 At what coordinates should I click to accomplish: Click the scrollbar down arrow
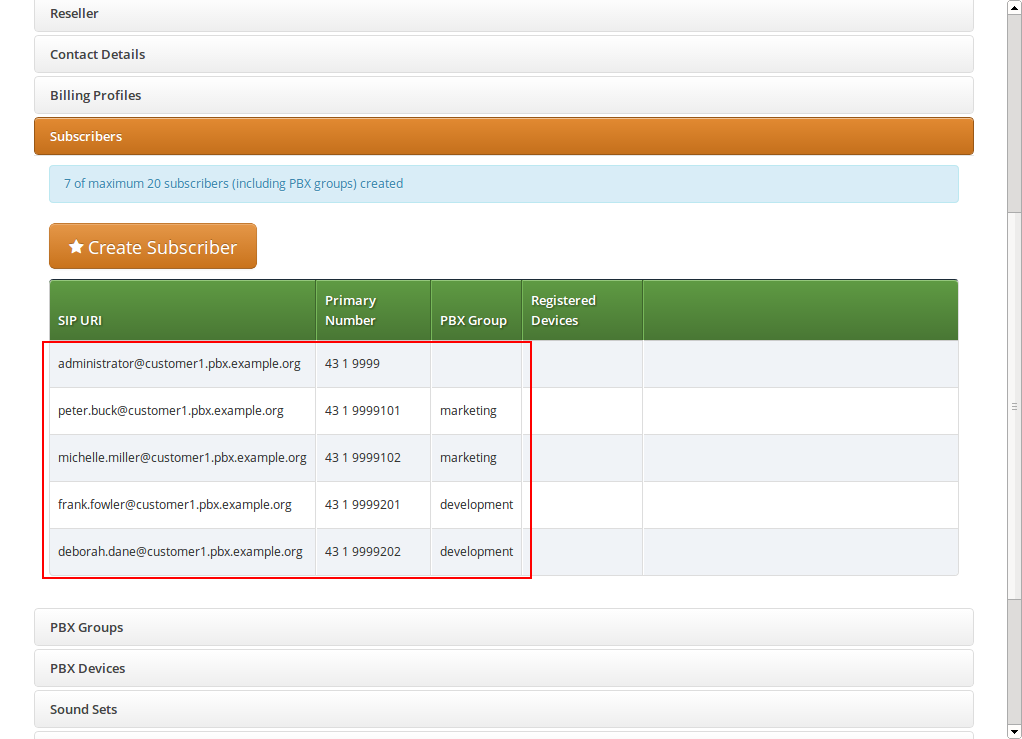1014,731
